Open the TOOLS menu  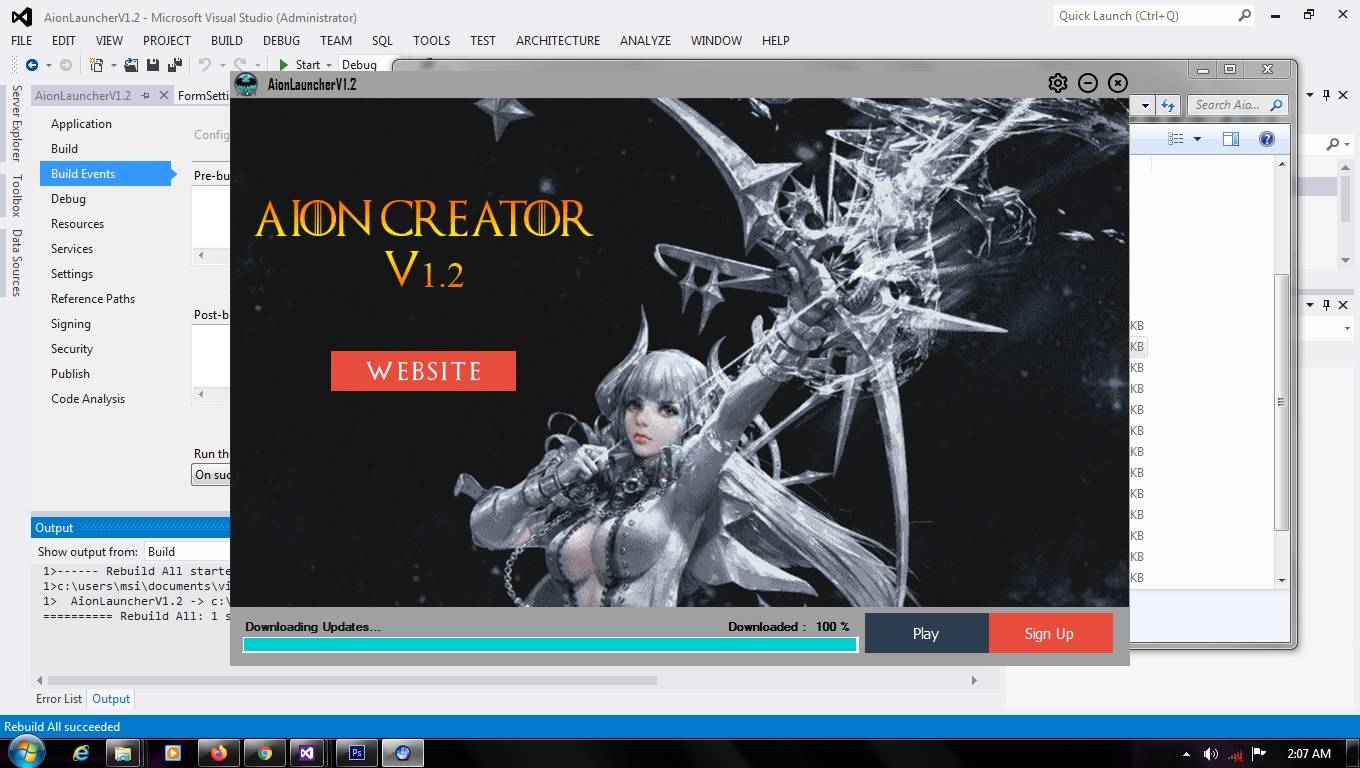tap(431, 40)
